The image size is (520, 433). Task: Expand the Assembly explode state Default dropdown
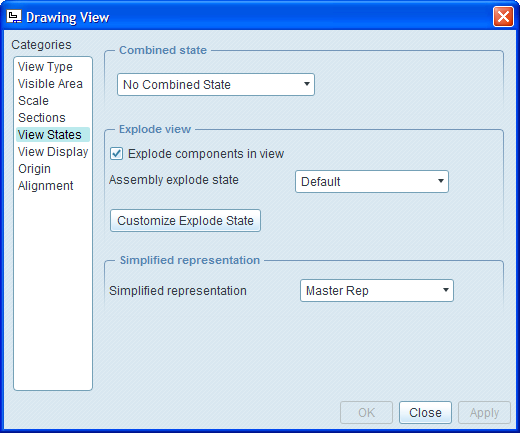coord(372,182)
